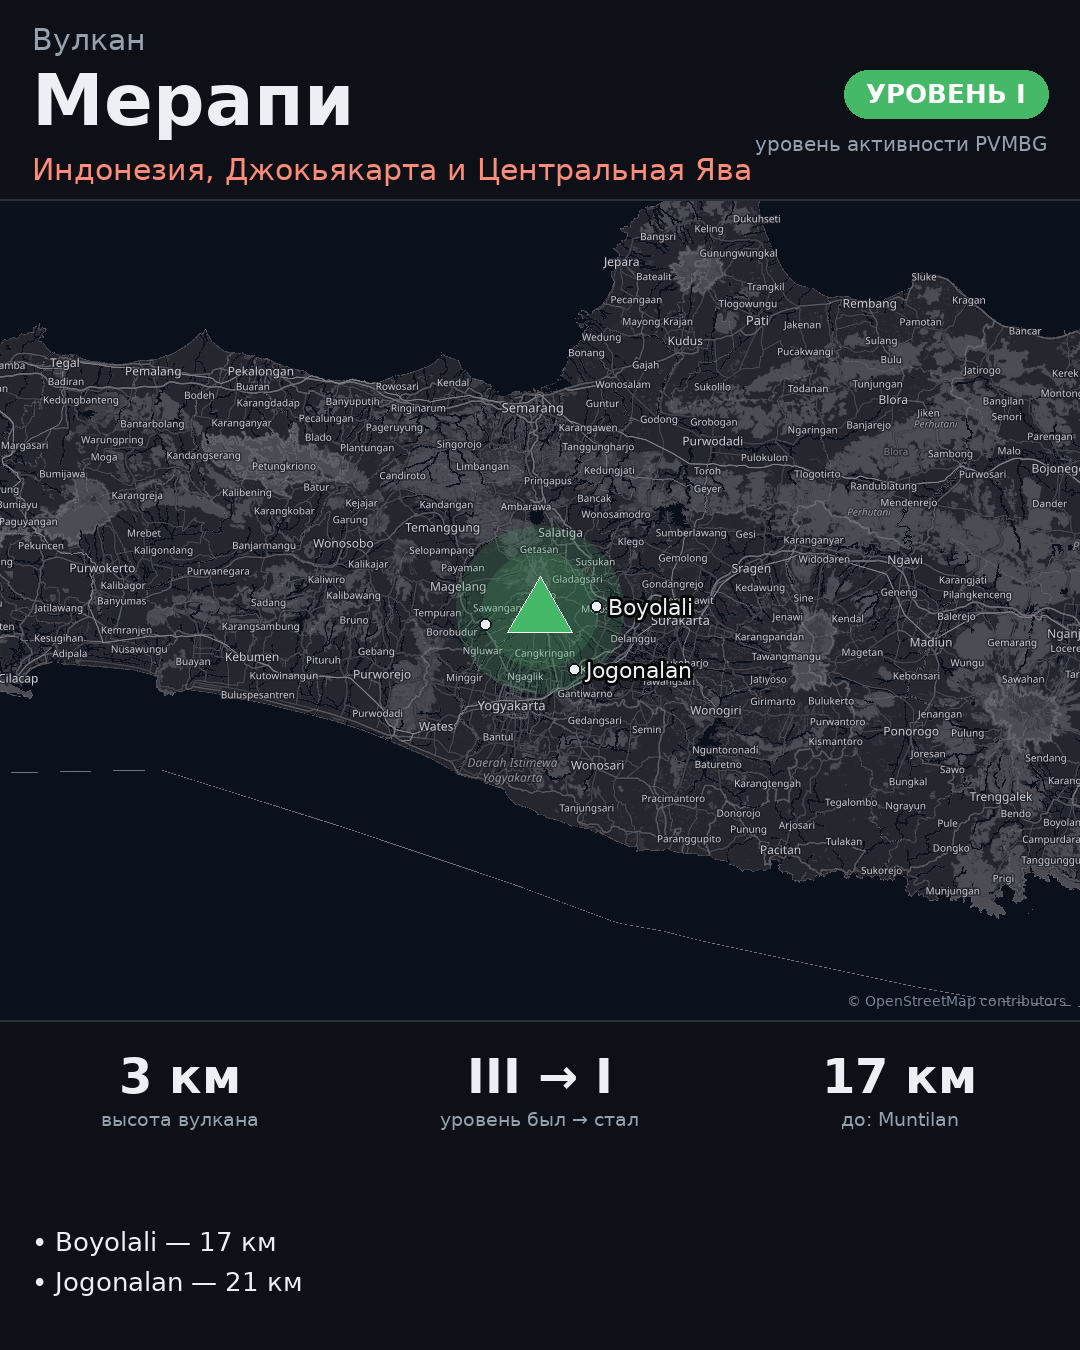Click the Trenggalek city label

1001,797
